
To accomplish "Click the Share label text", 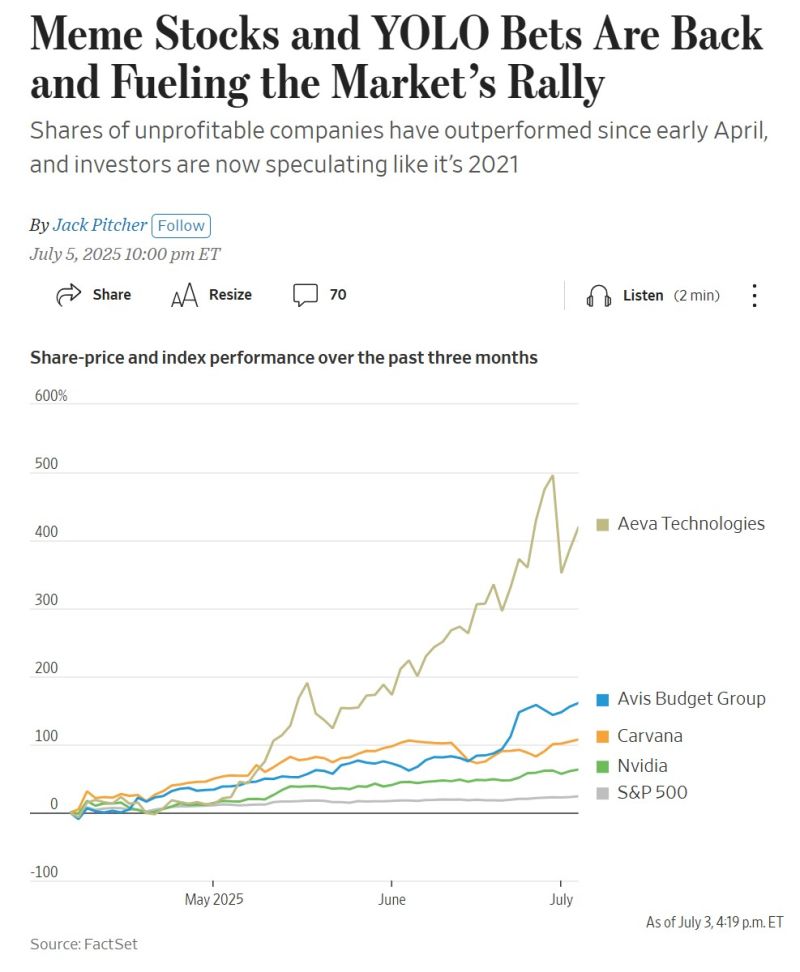I will point(111,295).
